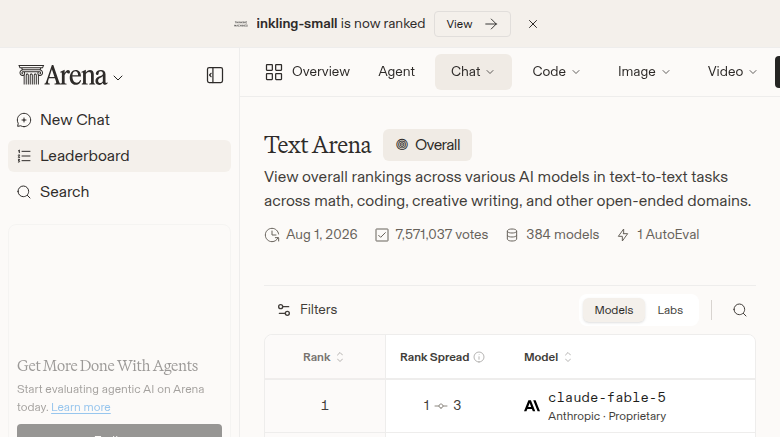
Task: Sort by Rank column
Action: (323, 357)
